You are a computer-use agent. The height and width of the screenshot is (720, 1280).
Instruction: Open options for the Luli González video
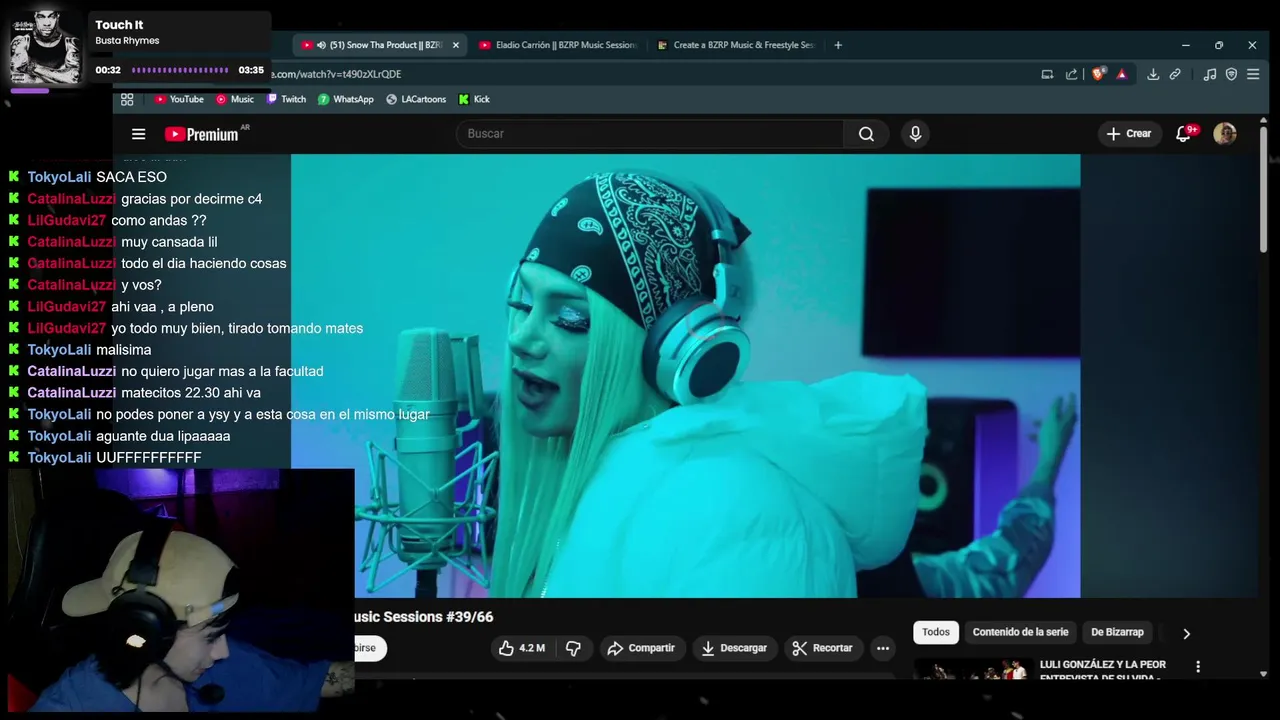[x=1198, y=666]
